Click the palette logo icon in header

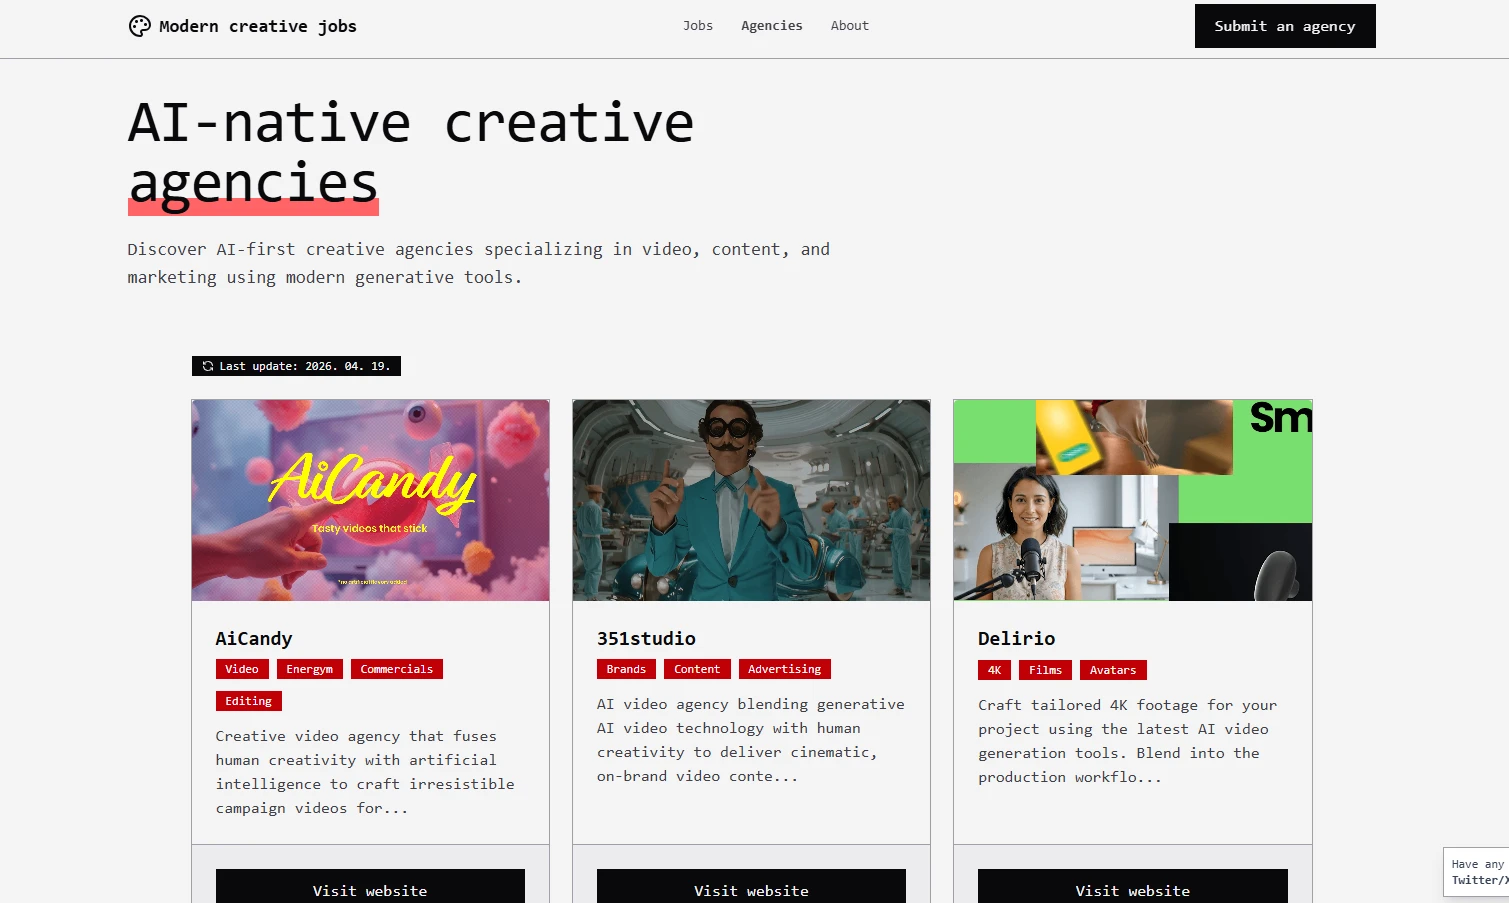(x=140, y=26)
